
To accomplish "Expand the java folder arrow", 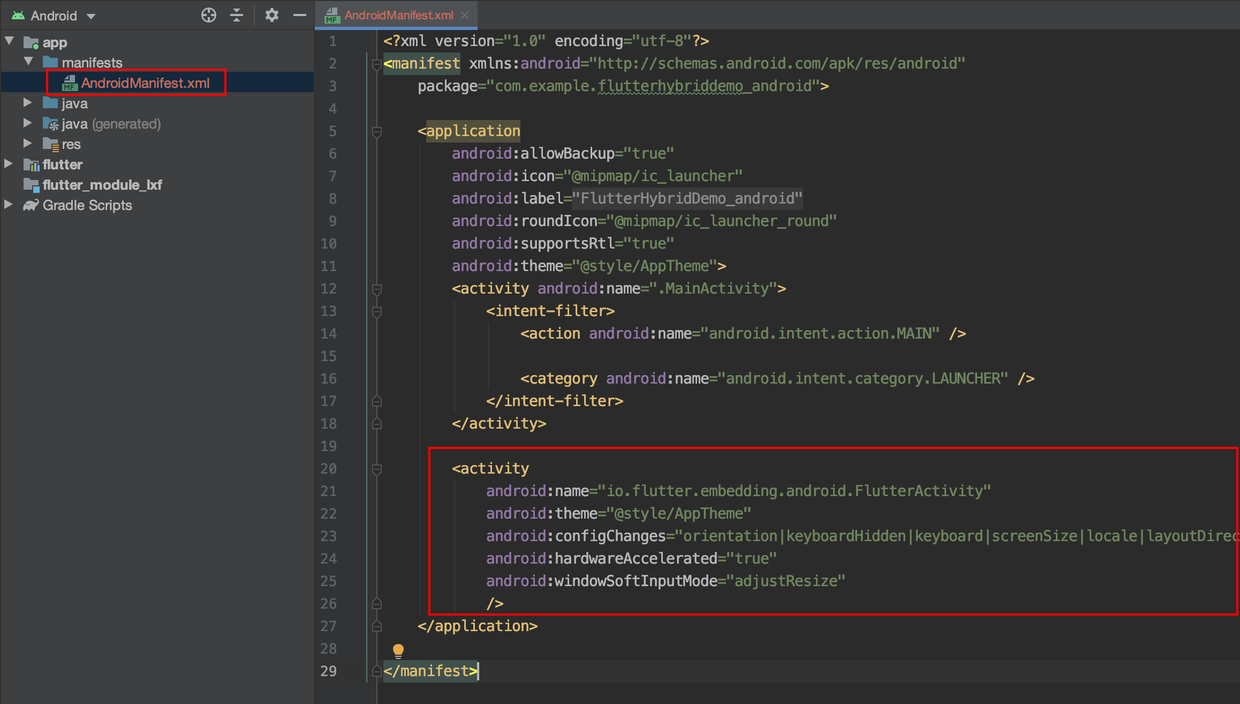I will [28, 103].
